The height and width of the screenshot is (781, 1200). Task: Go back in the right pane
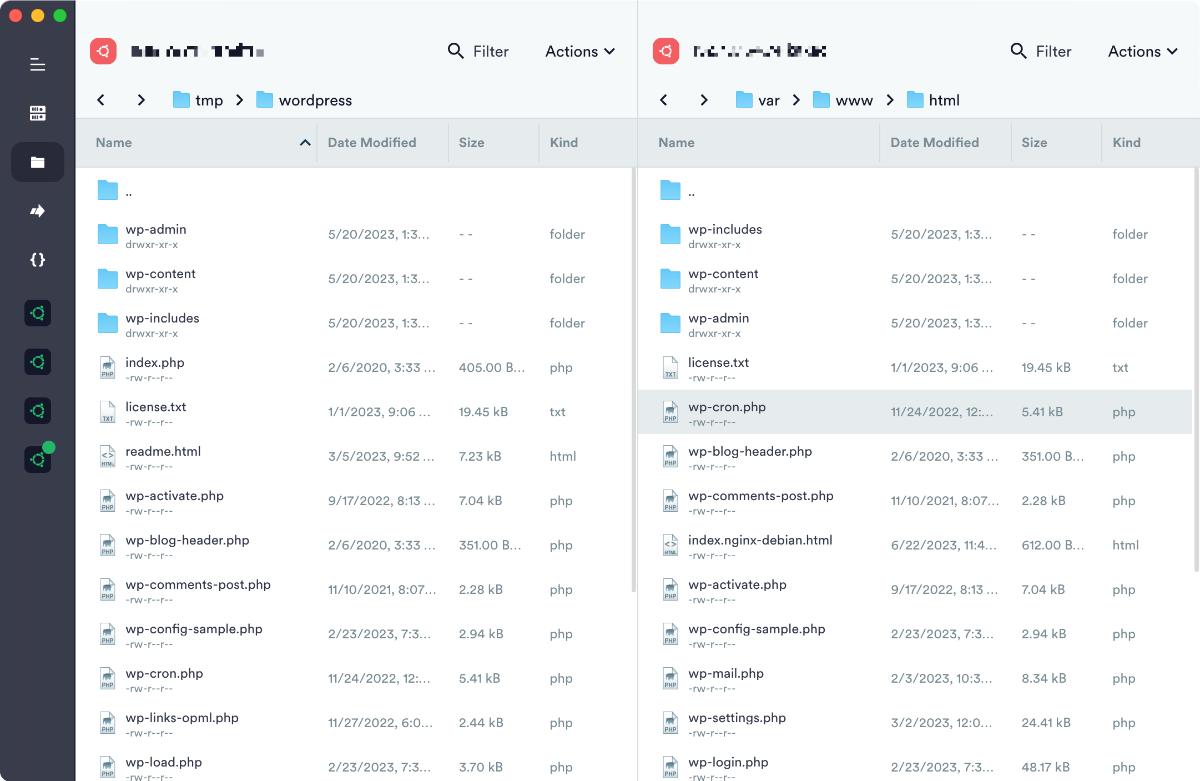coord(664,100)
